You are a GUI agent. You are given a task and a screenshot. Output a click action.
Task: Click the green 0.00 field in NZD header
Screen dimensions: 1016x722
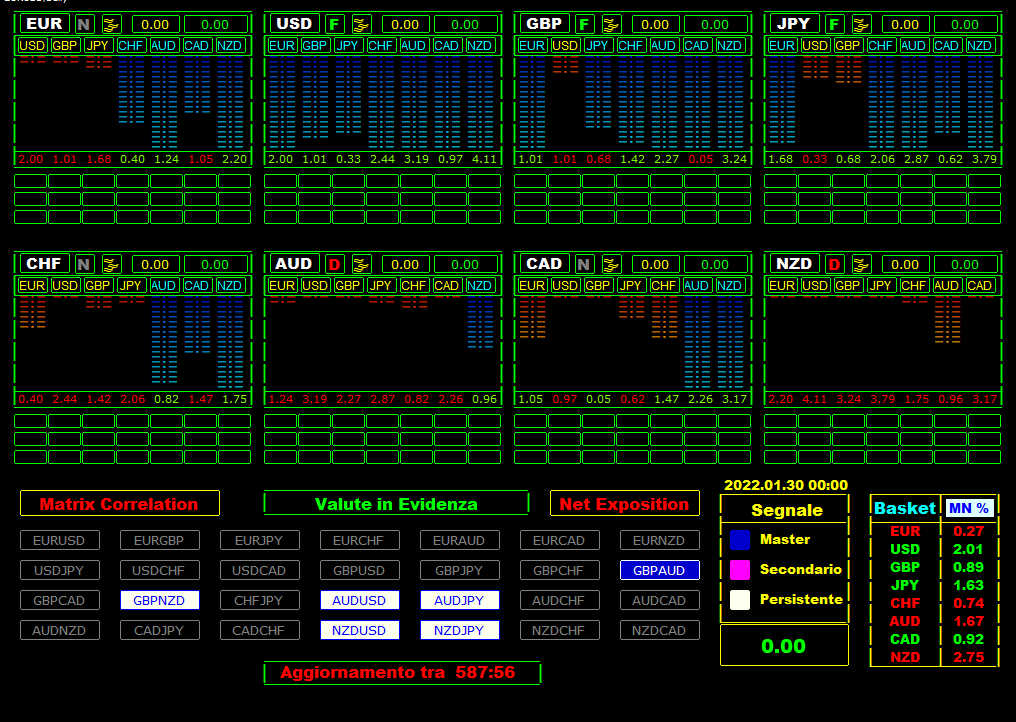click(x=965, y=264)
